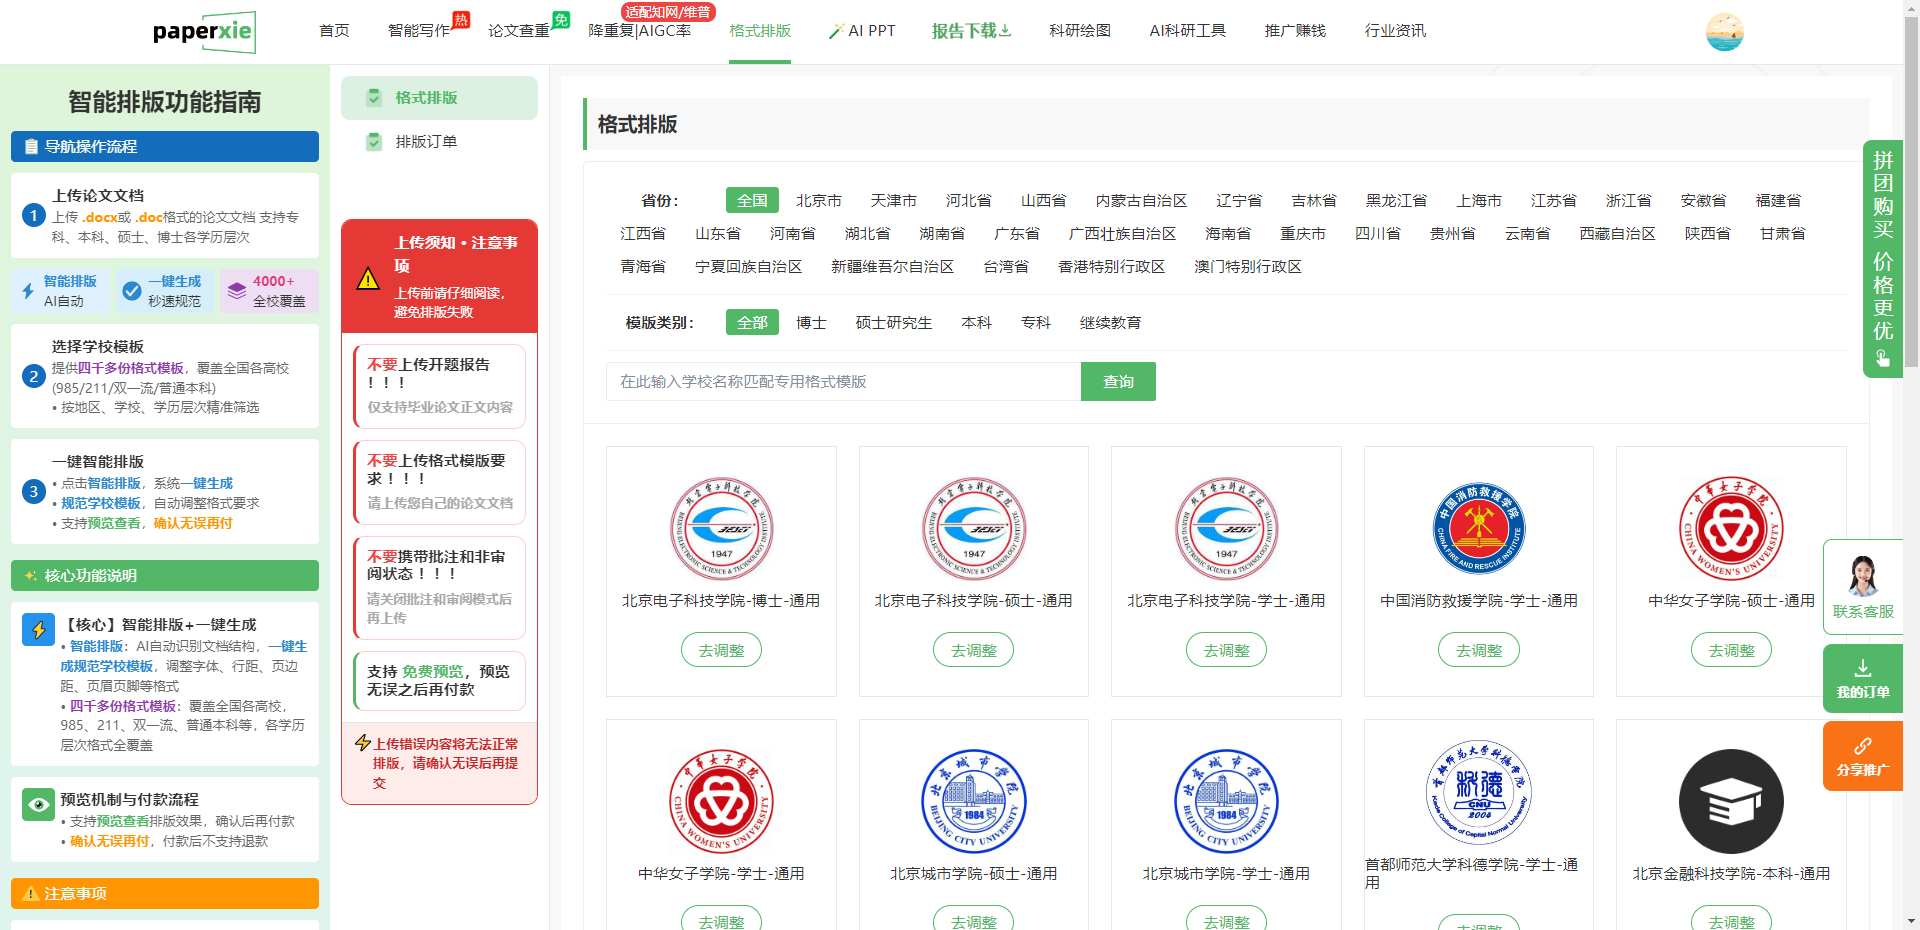Viewport: 1920px width, 930px height.
Task: Open 中华女子学院-硕士-通用 logo
Action: 1731,528
